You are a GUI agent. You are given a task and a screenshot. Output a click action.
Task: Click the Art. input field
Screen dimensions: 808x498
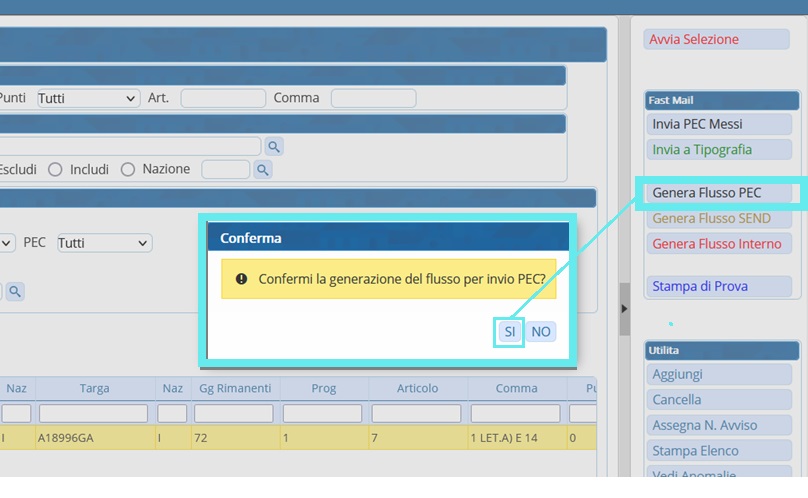coord(223,98)
